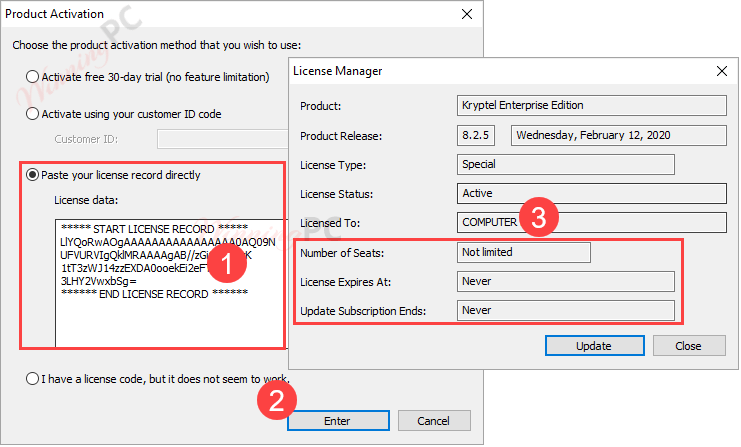The image size is (741, 447).
Task: Click the Enter button in Product Activation
Action: pos(338,421)
